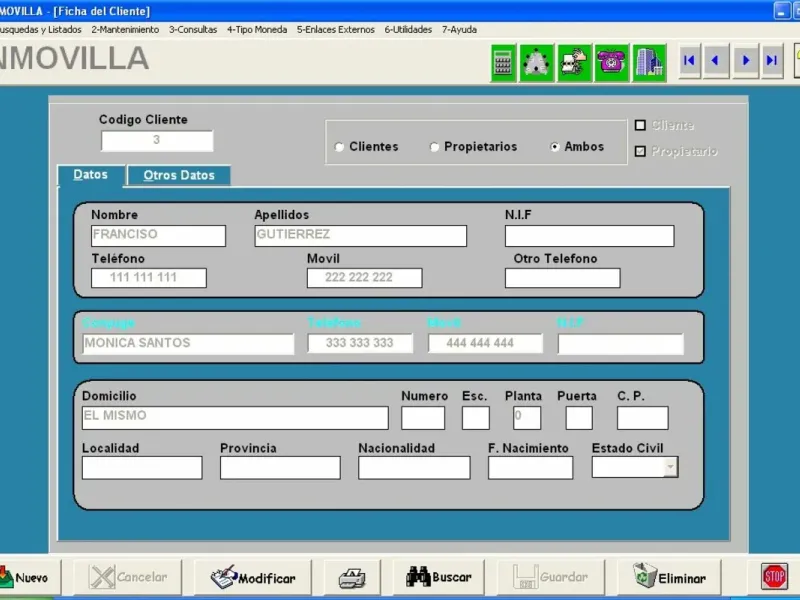The height and width of the screenshot is (600, 800).
Task: Toggle the Cliente checkbox
Action: [640, 125]
